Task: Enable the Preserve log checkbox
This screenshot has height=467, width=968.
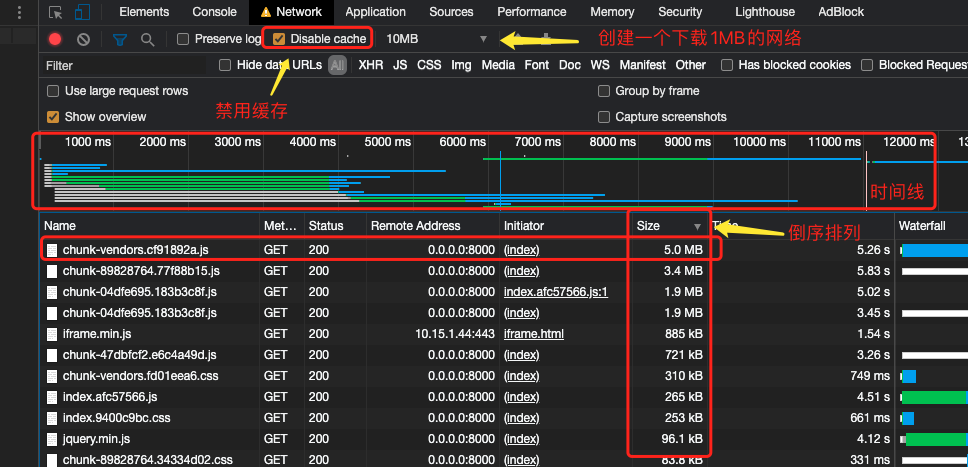Action: click(183, 39)
